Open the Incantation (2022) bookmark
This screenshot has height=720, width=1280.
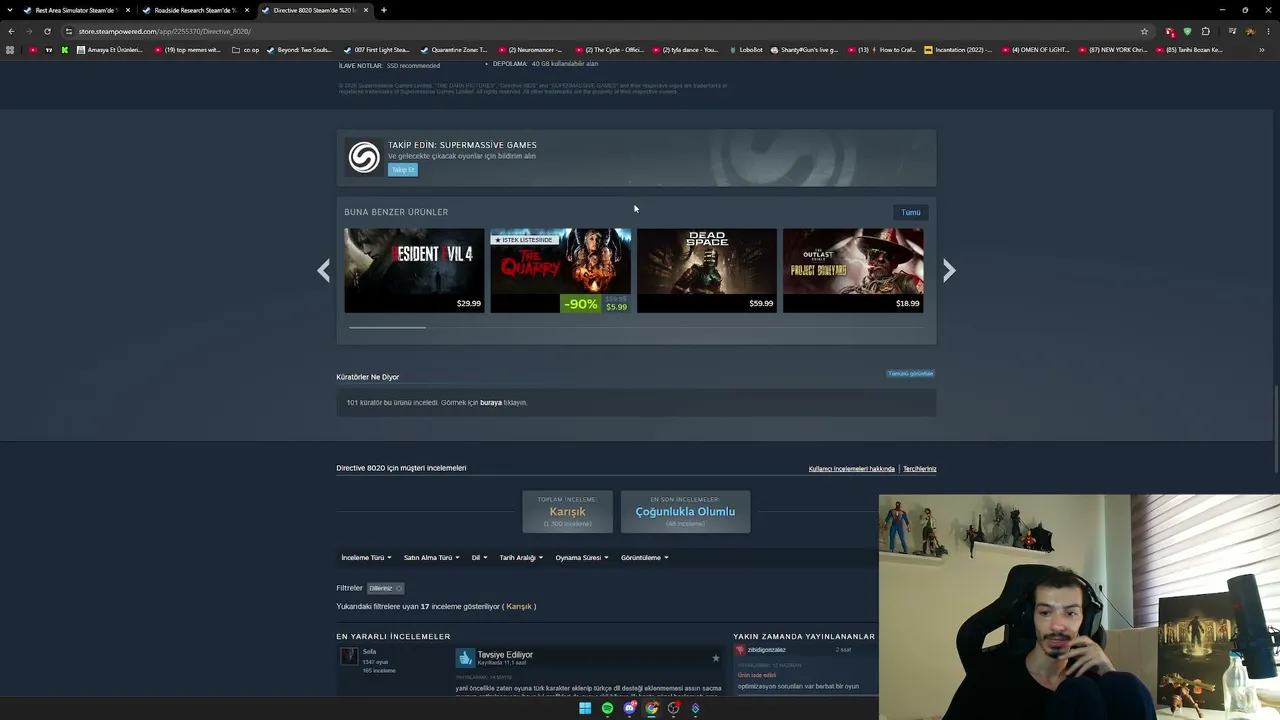(960, 50)
